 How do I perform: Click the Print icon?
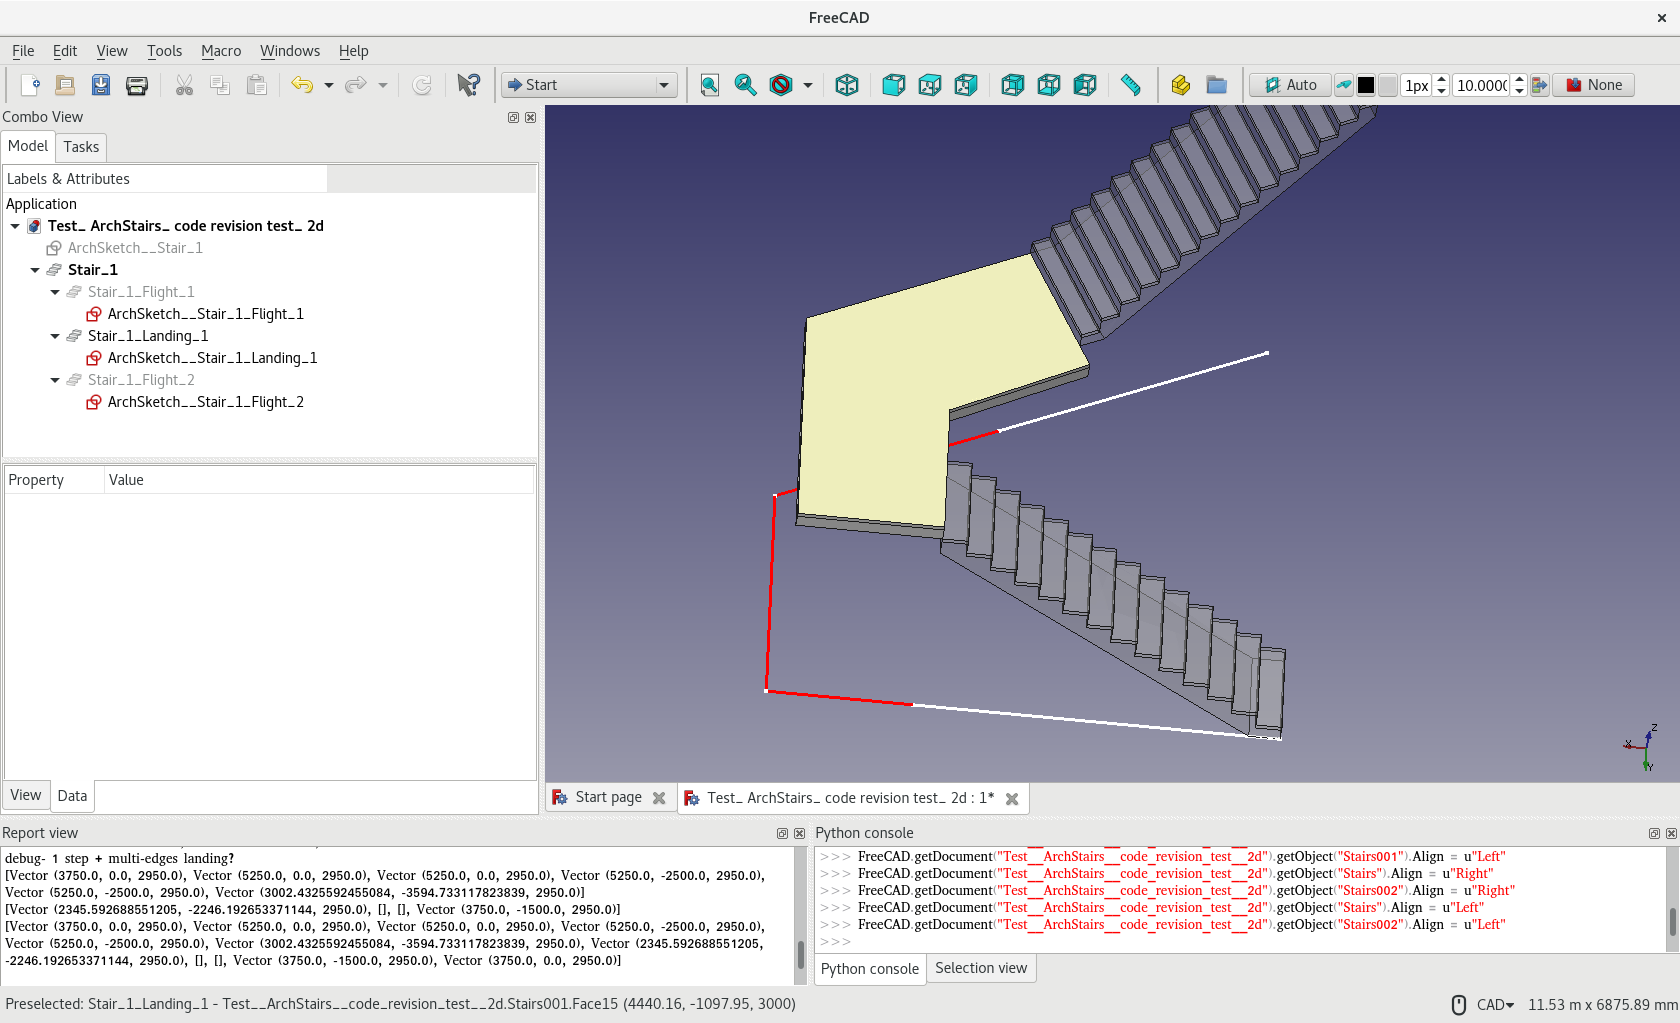click(137, 85)
